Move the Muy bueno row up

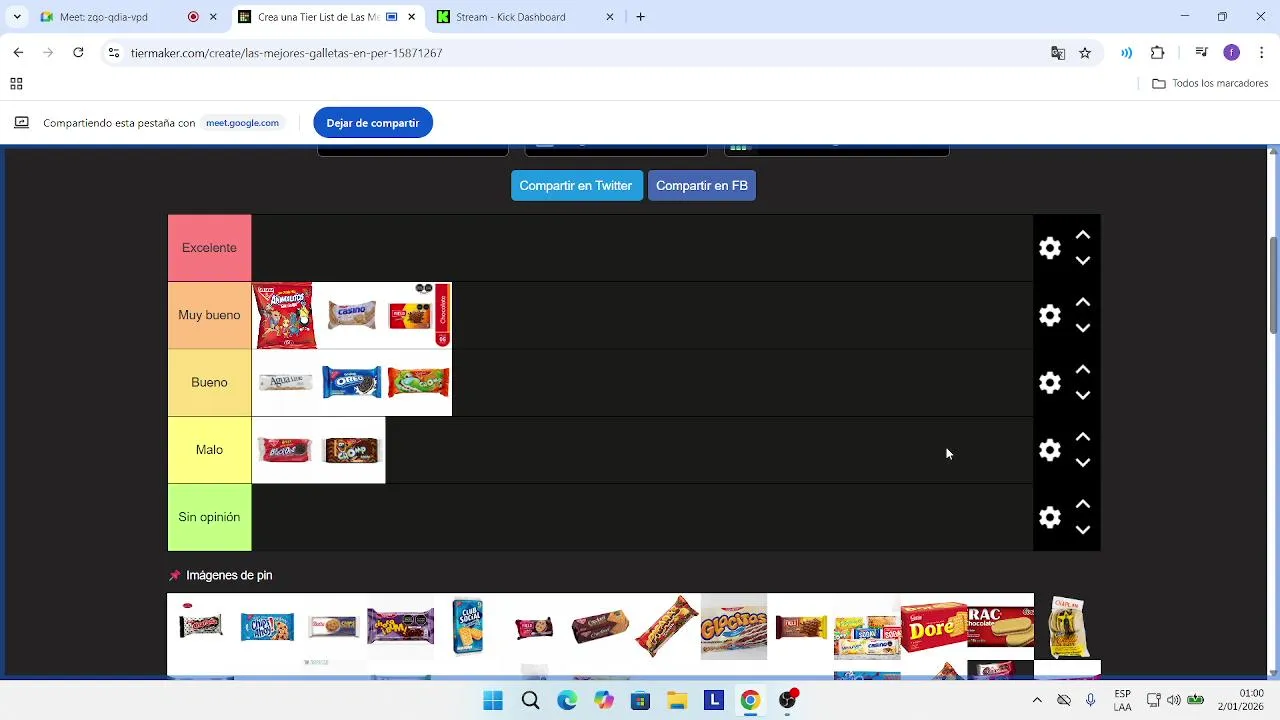point(1082,302)
